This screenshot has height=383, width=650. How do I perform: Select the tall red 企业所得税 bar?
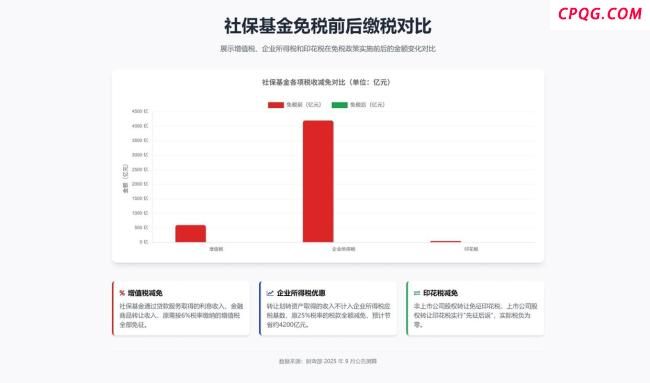coord(318,181)
